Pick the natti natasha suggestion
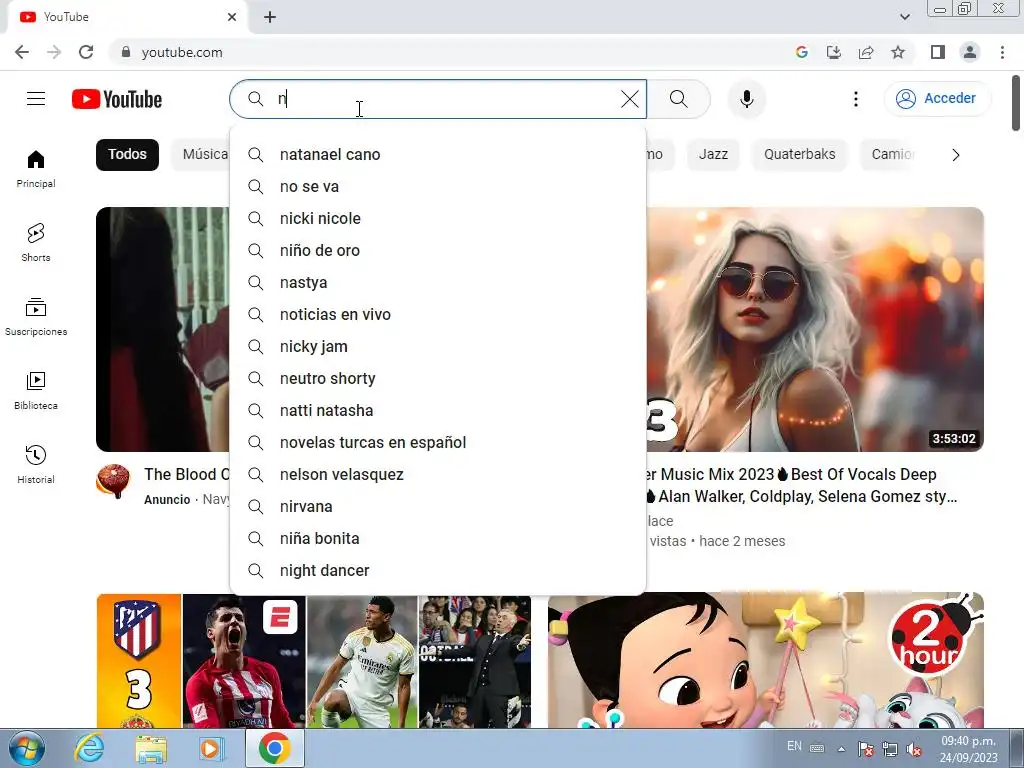Viewport: 1024px width, 768px height. 438,411
